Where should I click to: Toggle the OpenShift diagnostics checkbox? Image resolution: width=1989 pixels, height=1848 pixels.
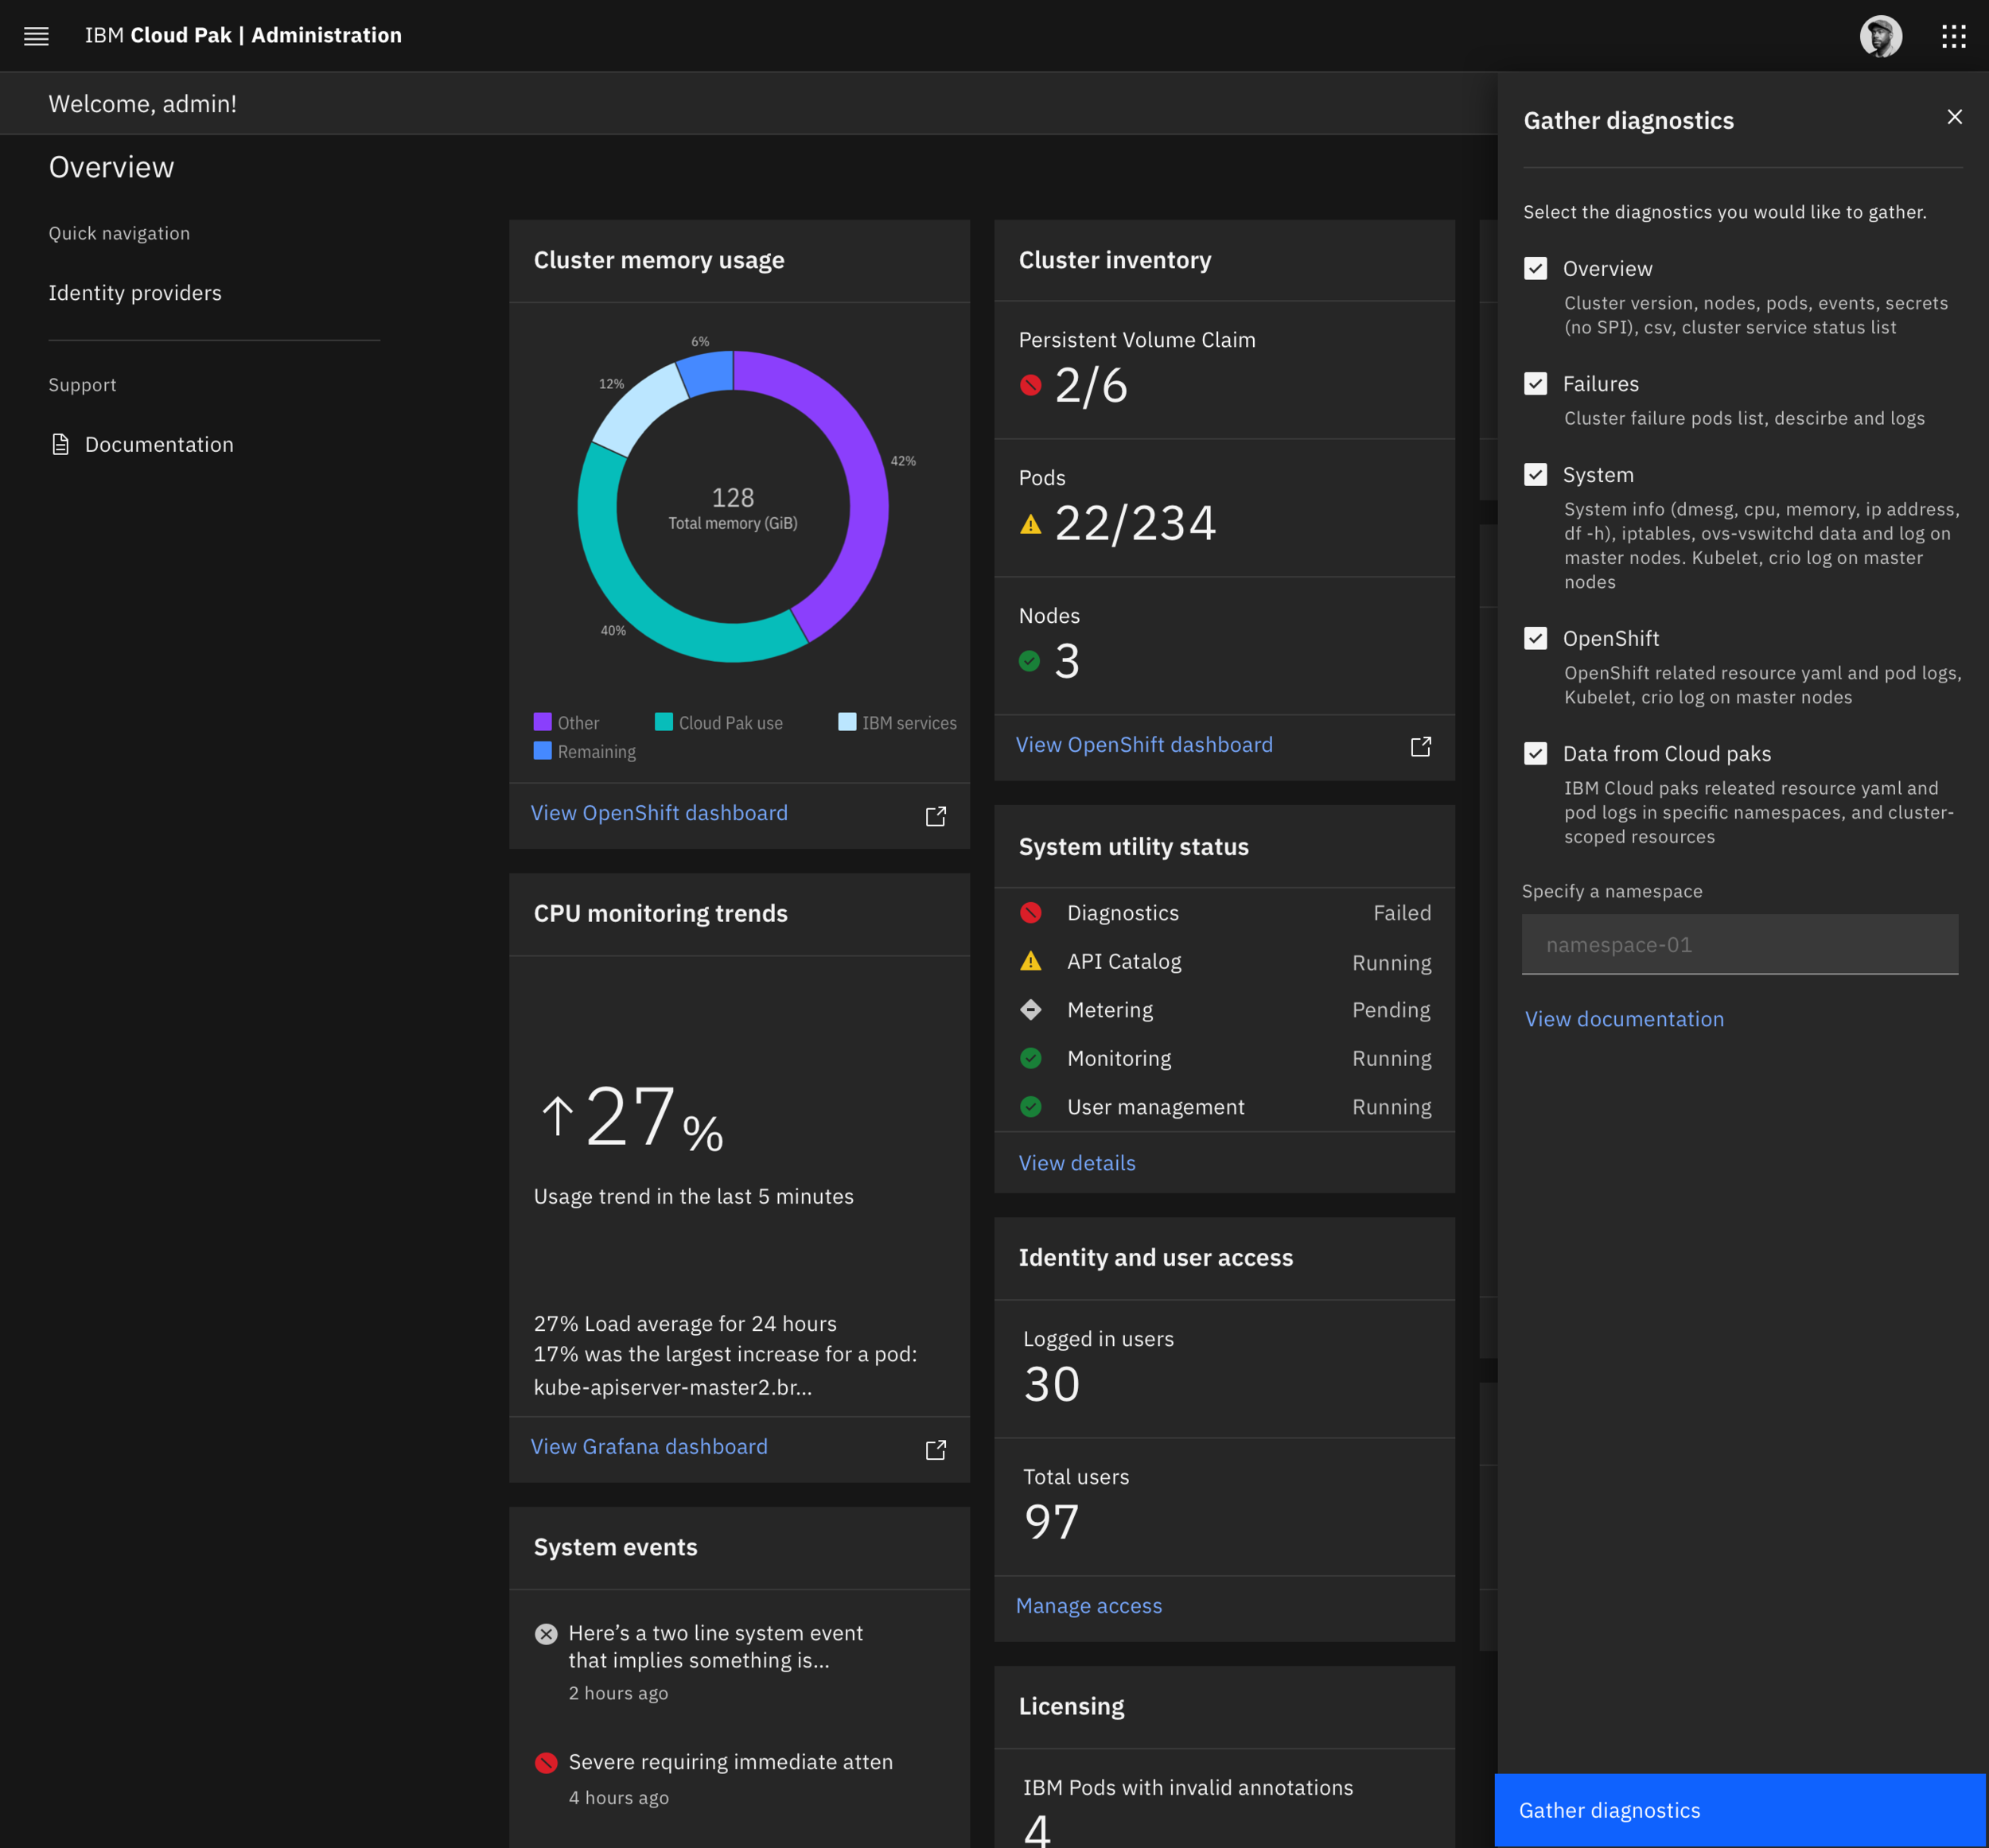[x=1535, y=638]
